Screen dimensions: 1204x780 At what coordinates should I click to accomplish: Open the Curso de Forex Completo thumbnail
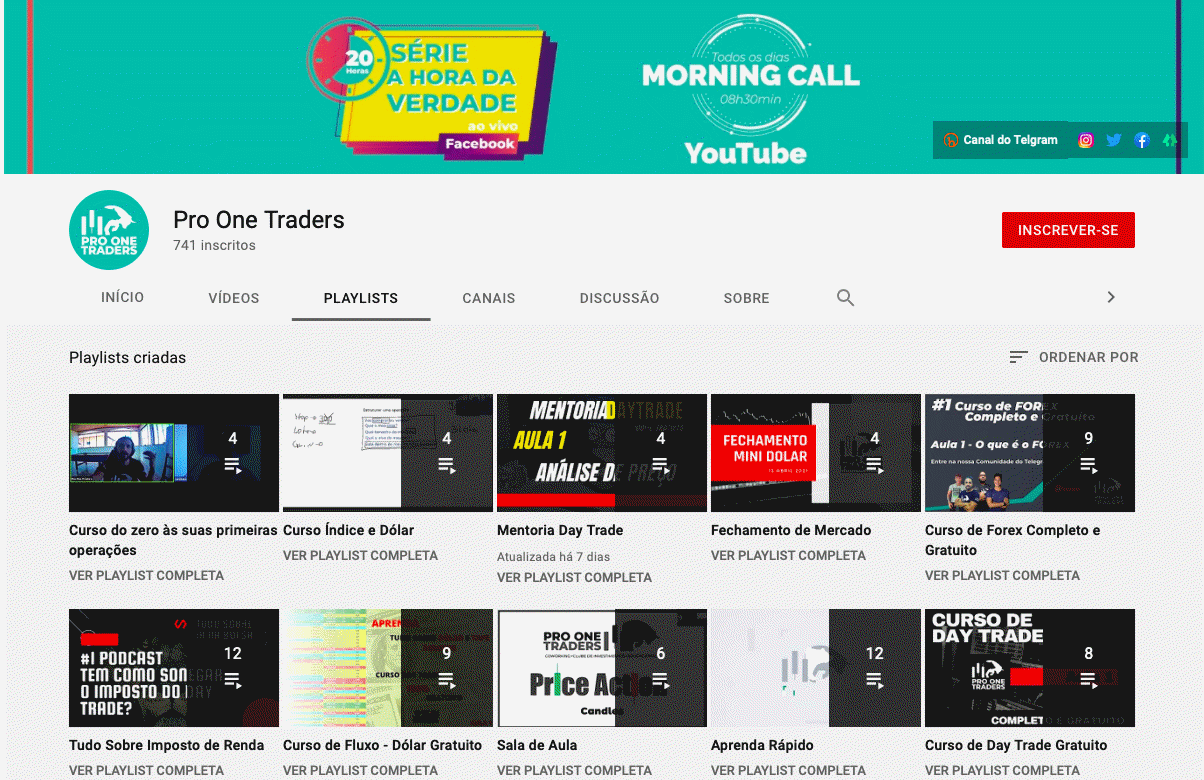pyautogui.click(x=1030, y=453)
